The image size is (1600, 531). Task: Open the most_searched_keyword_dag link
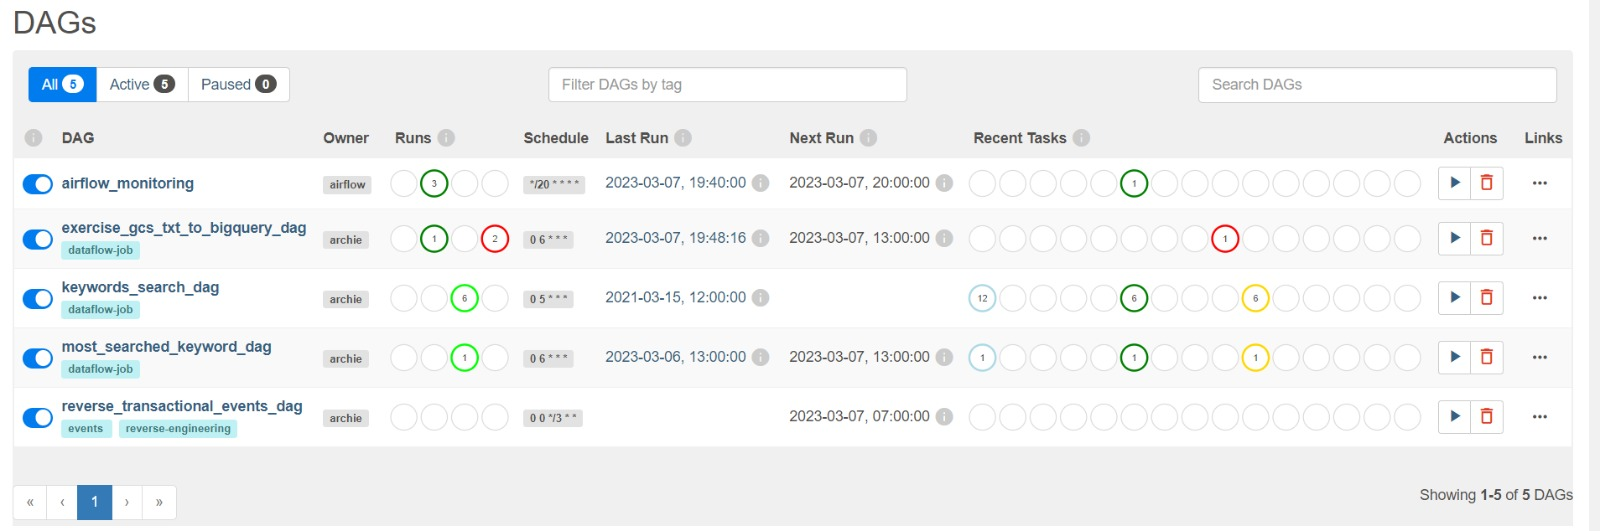(166, 347)
